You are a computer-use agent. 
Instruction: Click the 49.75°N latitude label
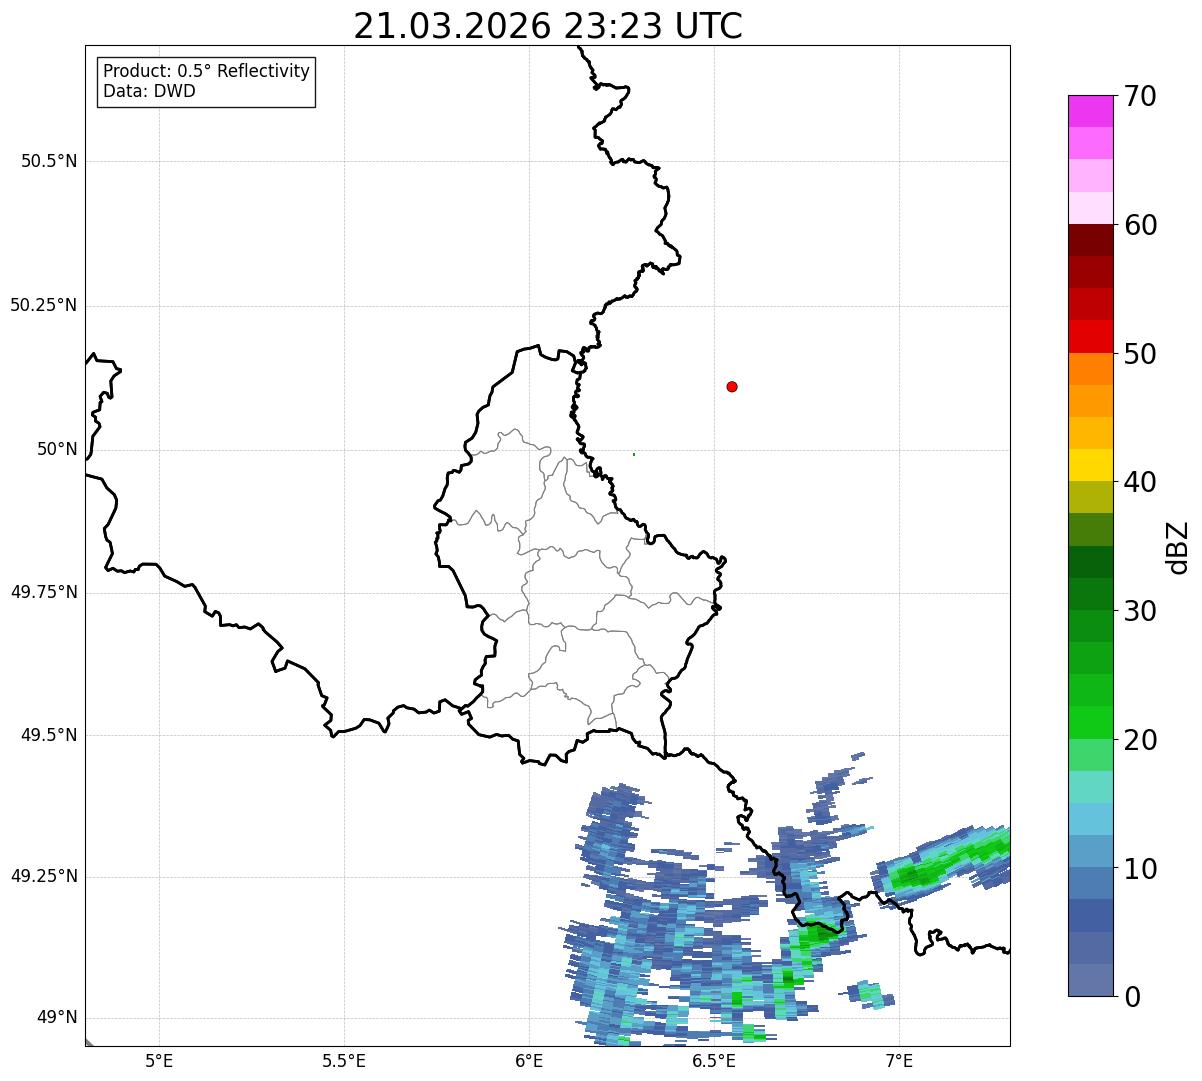[x=43, y=592]
